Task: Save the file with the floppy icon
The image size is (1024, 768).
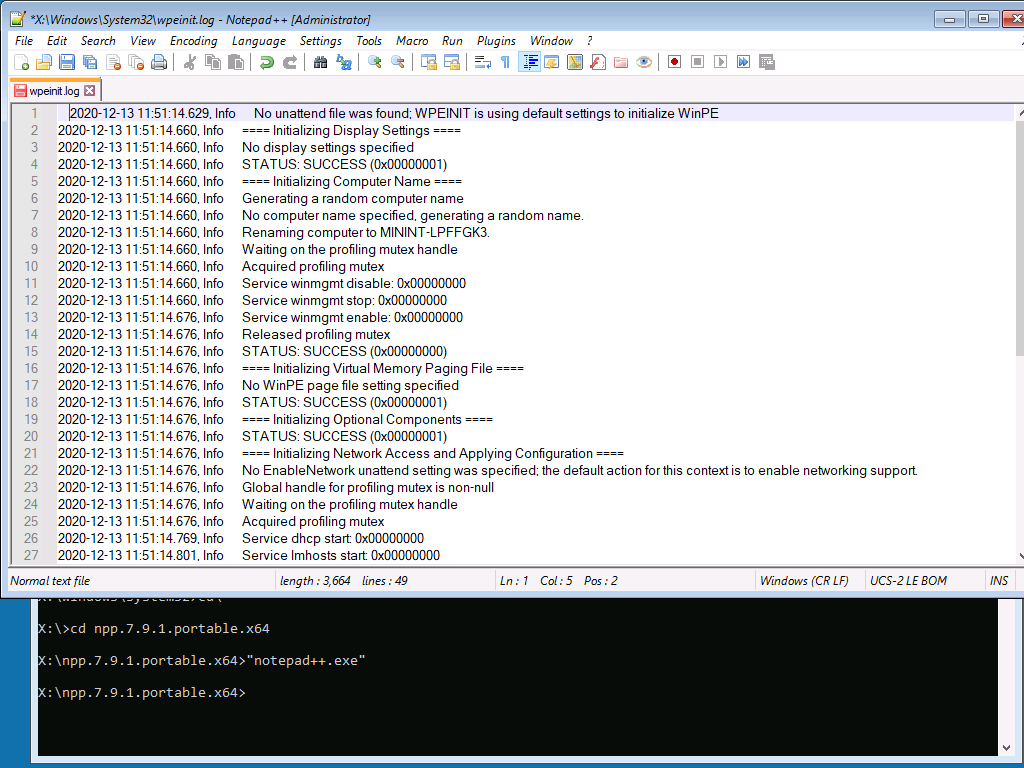Action: click(x=67, y=62)
